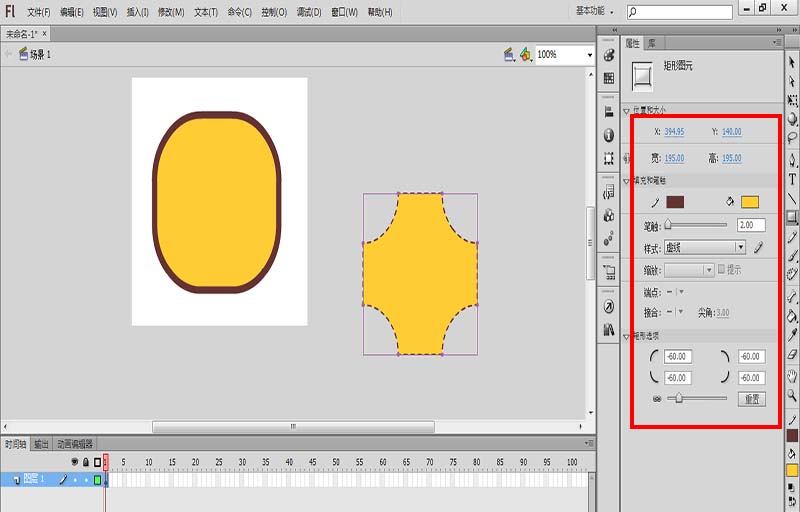Select the 3D Rotation tool

pos(792,119)
